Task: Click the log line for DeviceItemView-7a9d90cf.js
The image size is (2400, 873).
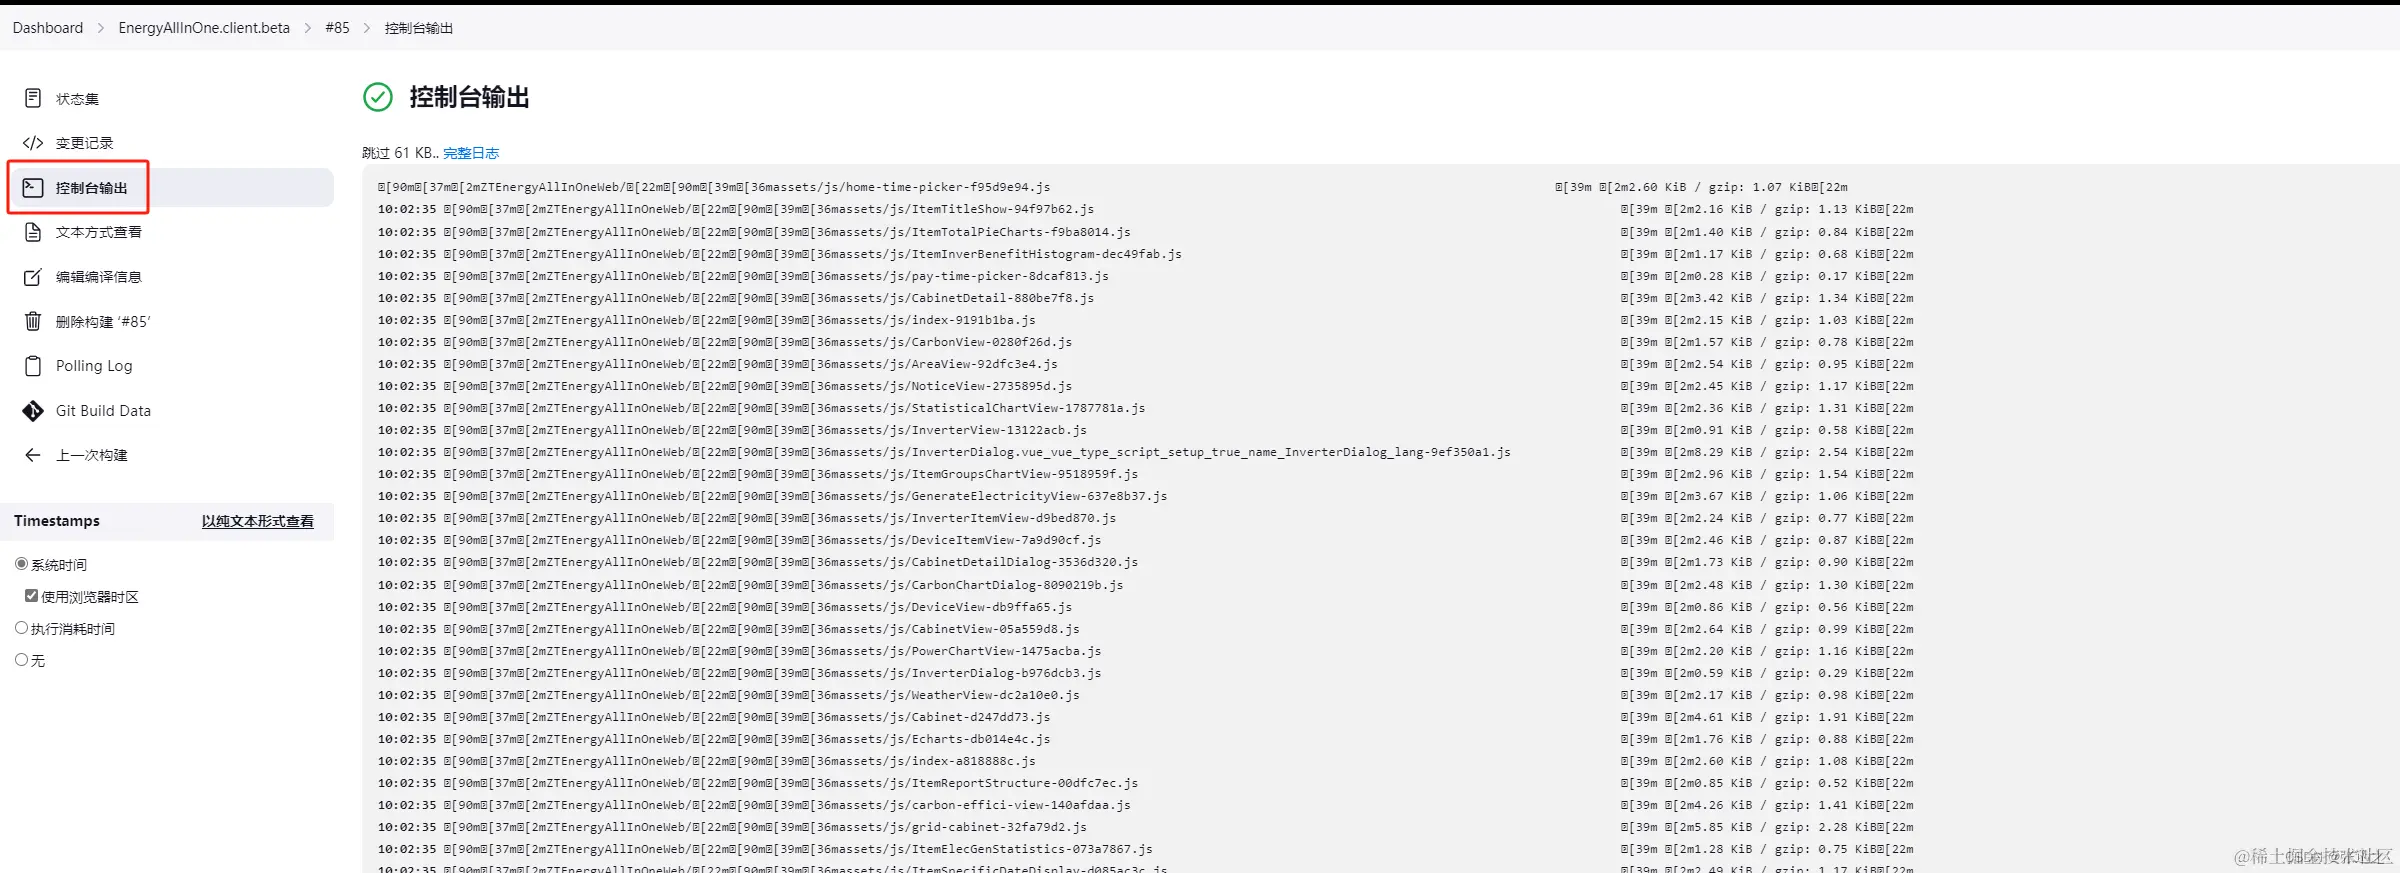Action: pos(1145,540)
